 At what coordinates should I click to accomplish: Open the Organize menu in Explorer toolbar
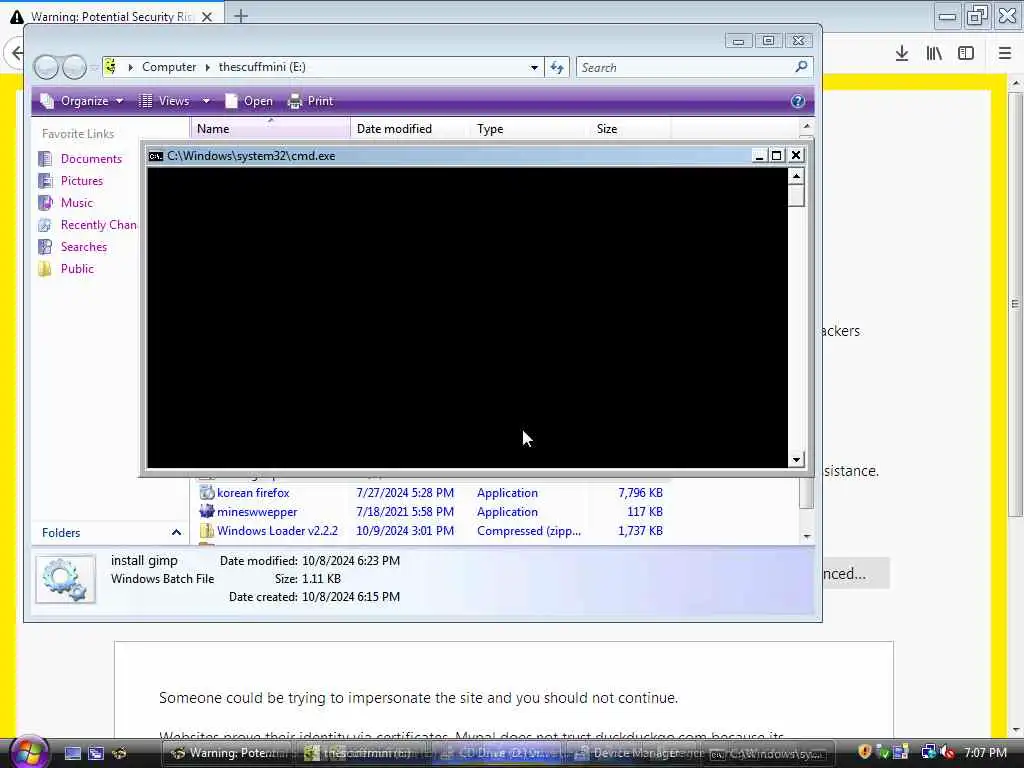[x=82, y=101]
